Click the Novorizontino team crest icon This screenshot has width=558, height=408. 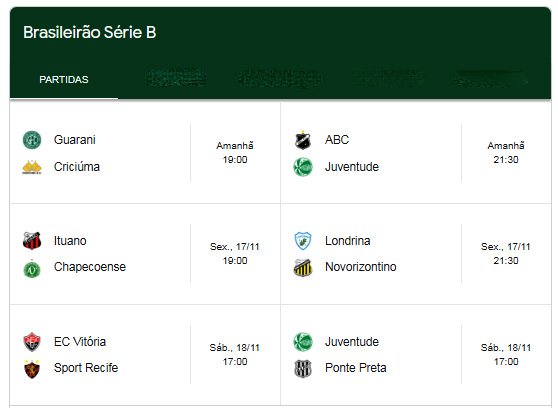click(x=303, y=268)
